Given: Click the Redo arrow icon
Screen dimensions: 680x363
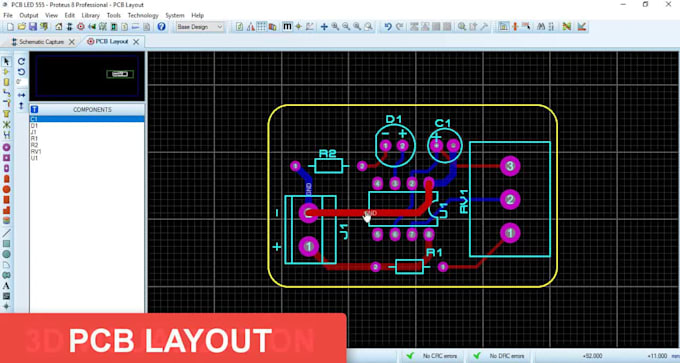Looking at the screenshot, I should [399, 27].
